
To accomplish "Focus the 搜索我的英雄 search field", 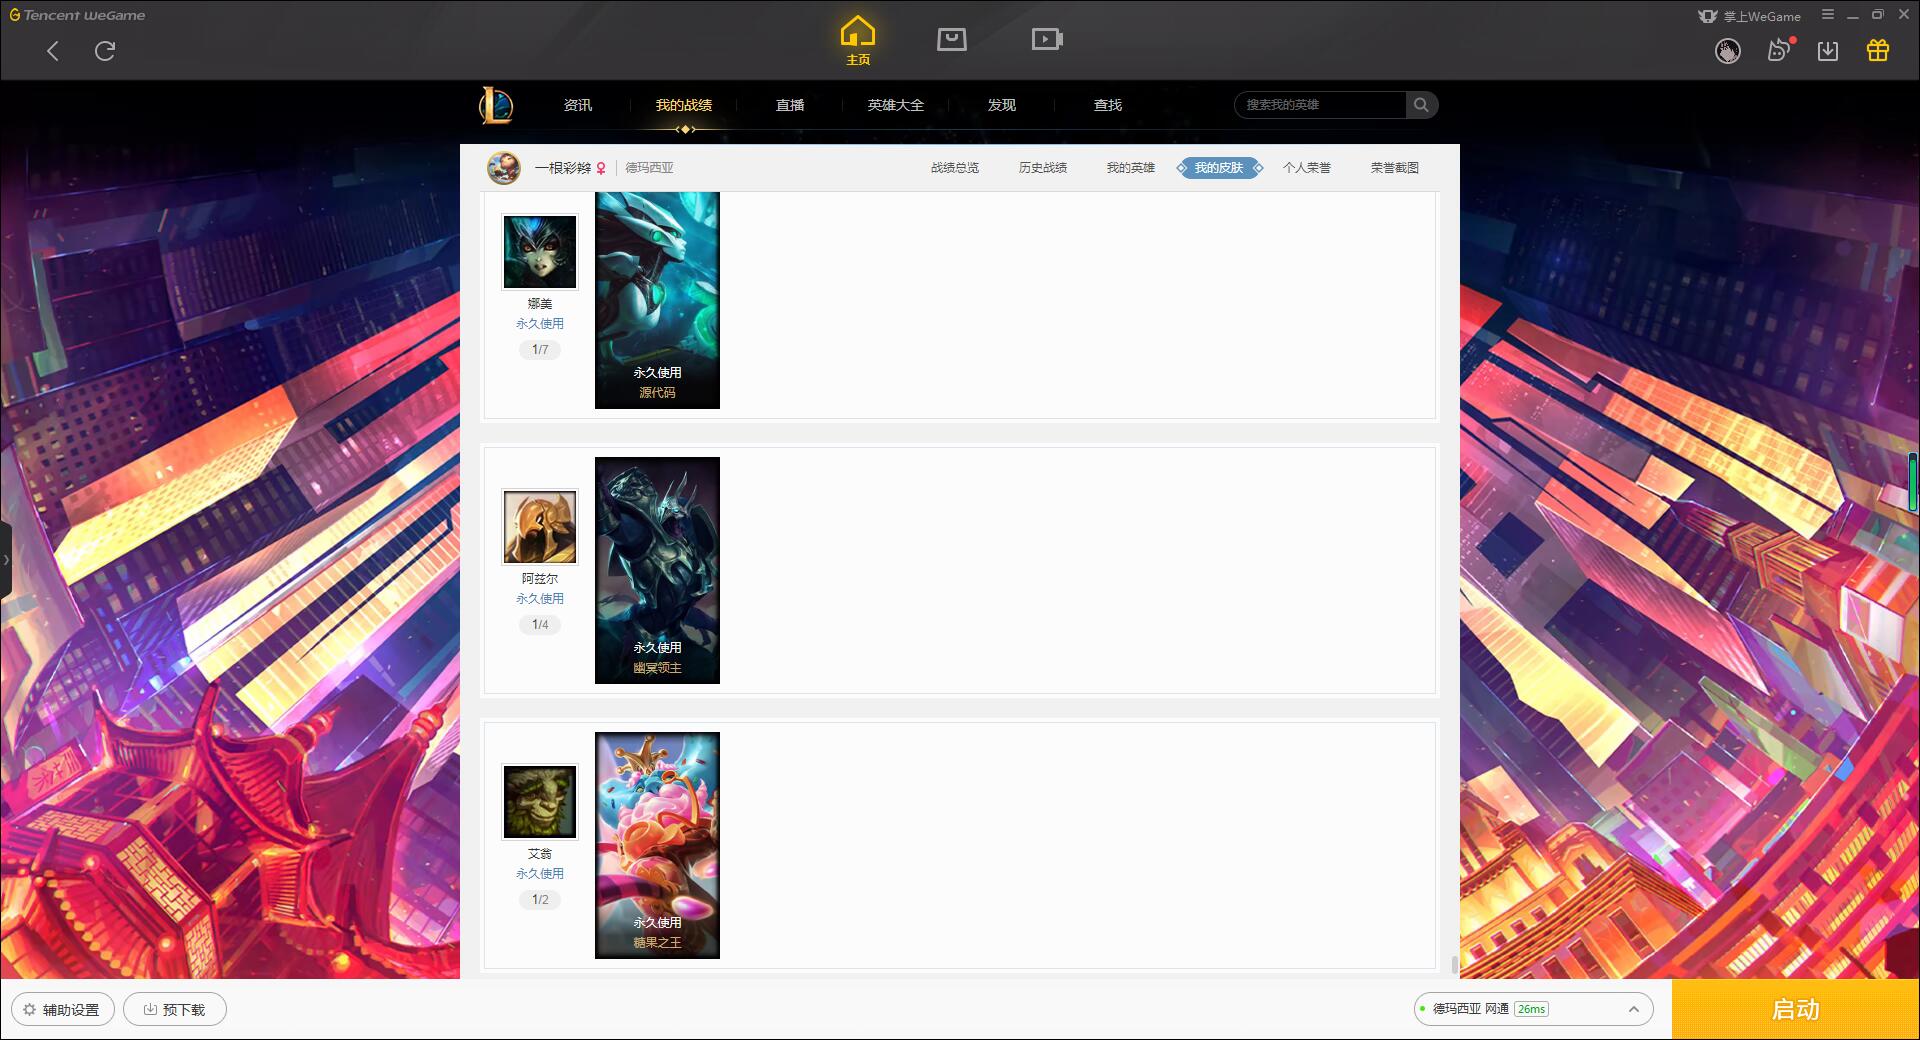I will pos(1320,105).
